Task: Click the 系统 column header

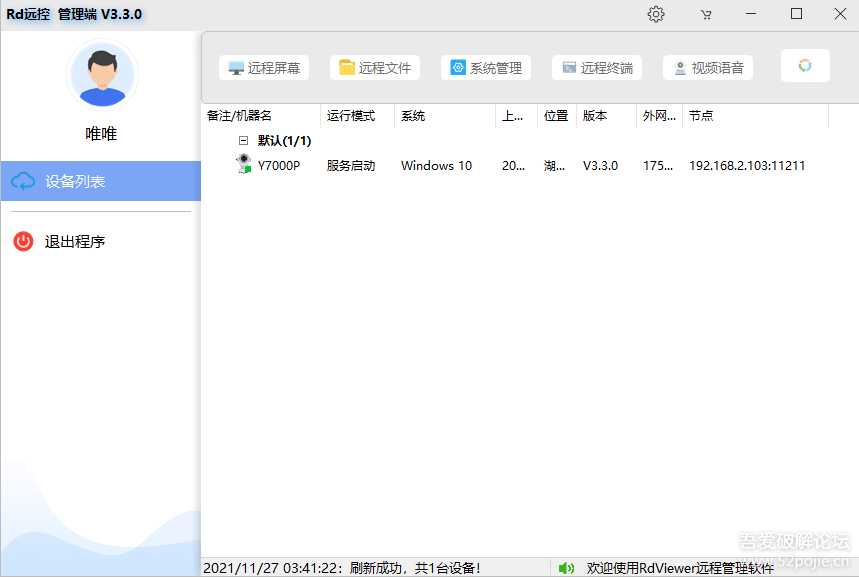Action: [412, 115]
